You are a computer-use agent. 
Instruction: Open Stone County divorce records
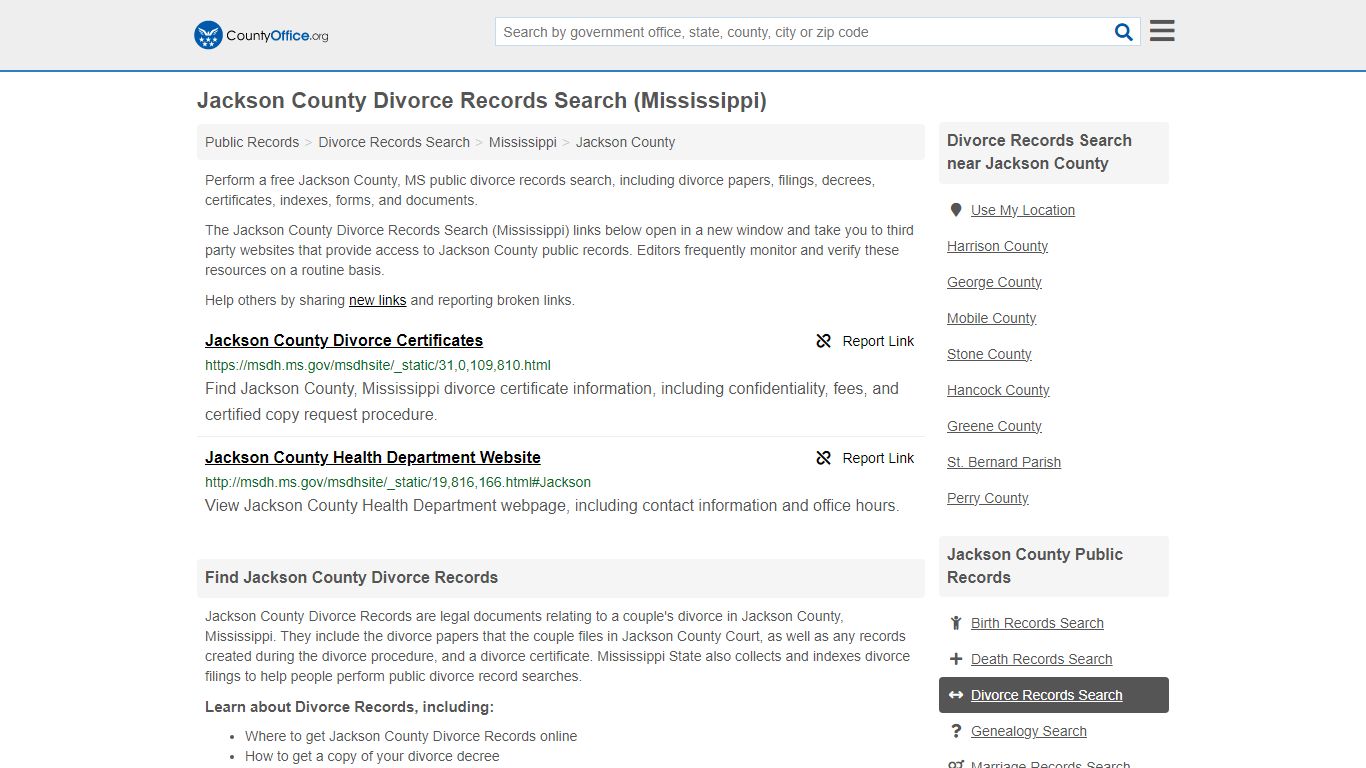coord(989,354)
